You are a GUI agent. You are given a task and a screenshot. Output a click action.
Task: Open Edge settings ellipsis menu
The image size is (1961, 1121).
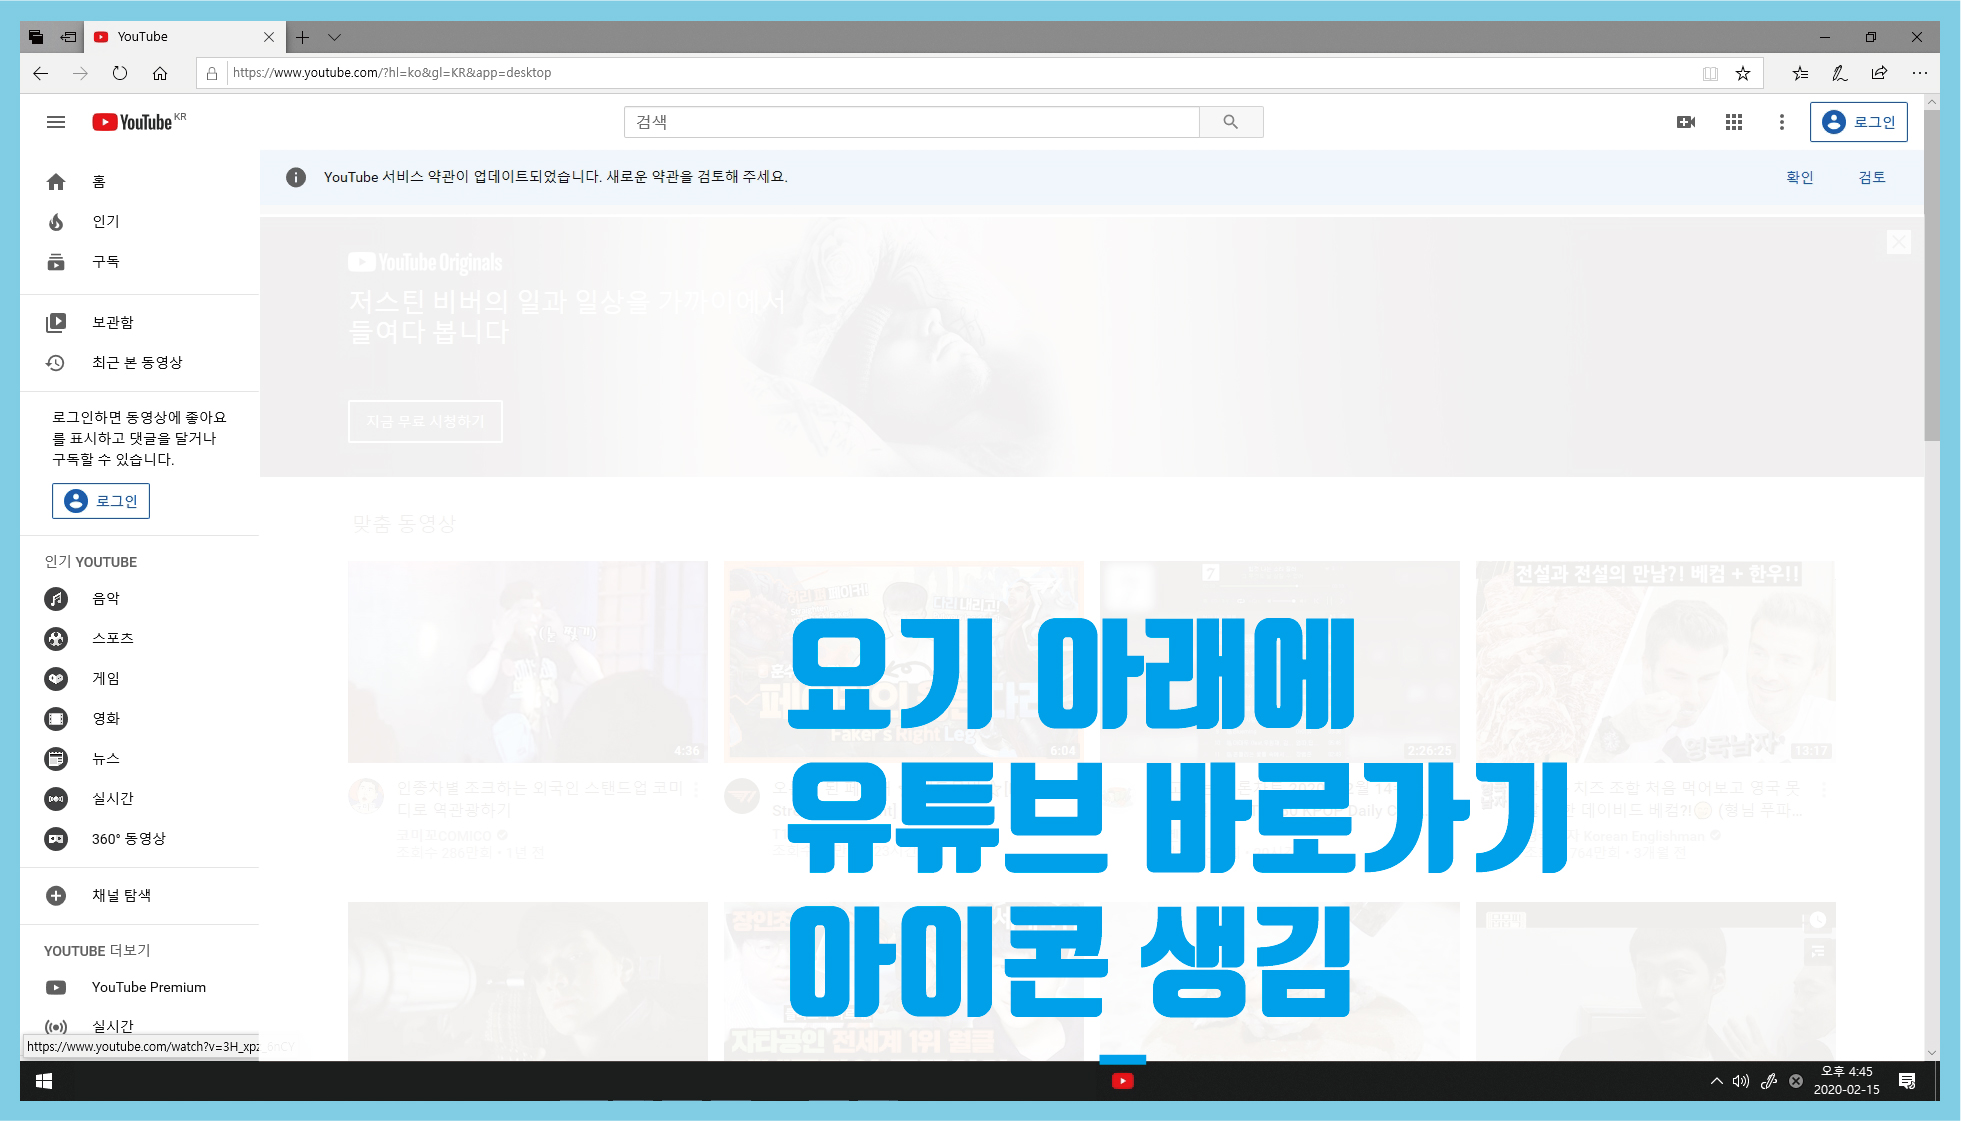point(1919,73)
